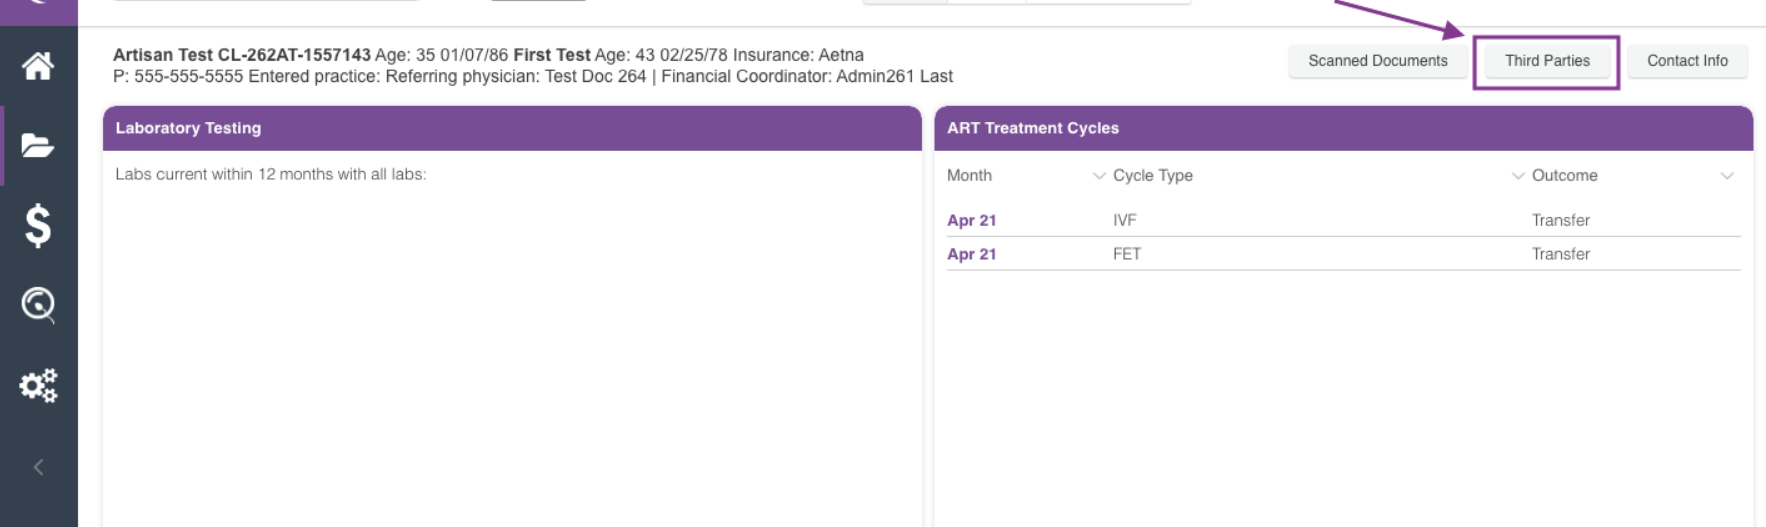1766x527 pixels.
Task: Open the settings gears icon
Action: pos(38,386)
